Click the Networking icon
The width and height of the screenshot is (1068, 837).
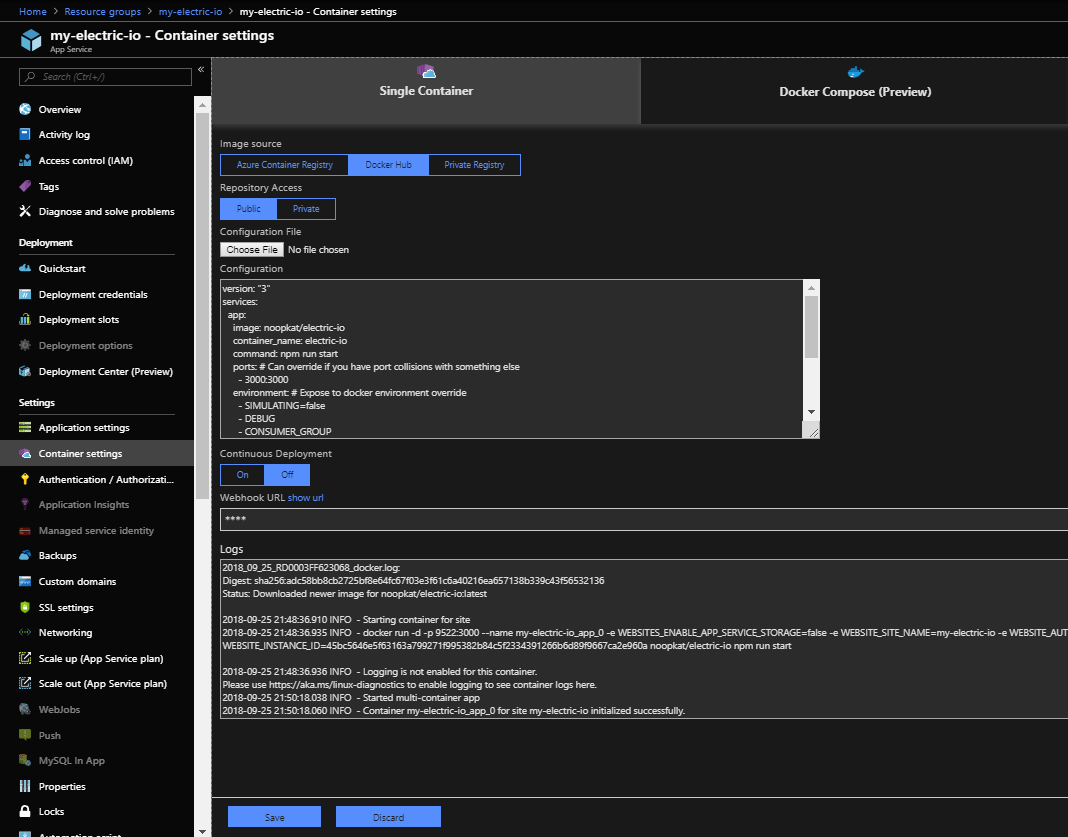point(25,632)
